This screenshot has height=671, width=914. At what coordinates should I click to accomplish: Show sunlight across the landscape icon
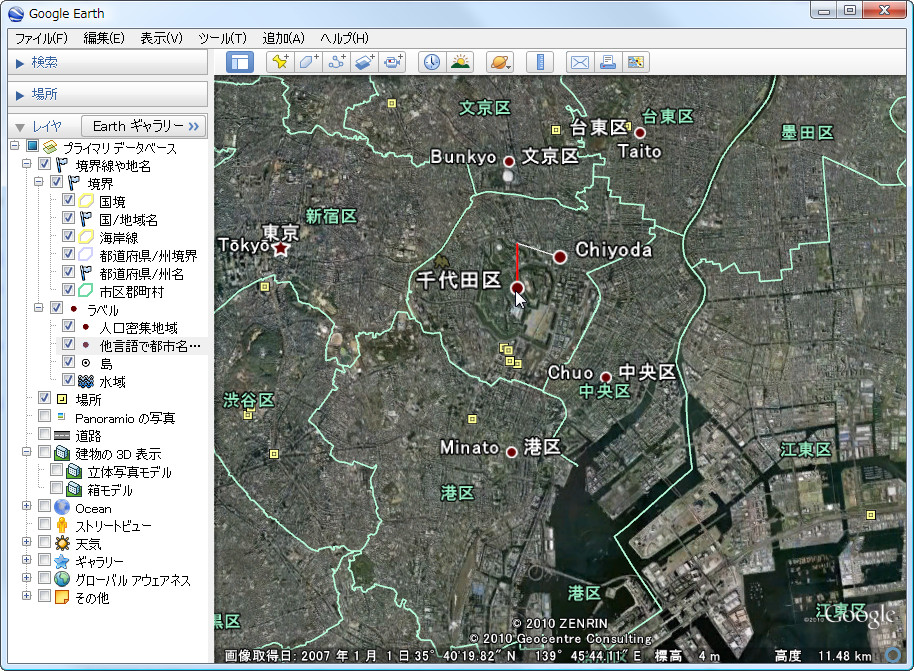tap(460, 62)
